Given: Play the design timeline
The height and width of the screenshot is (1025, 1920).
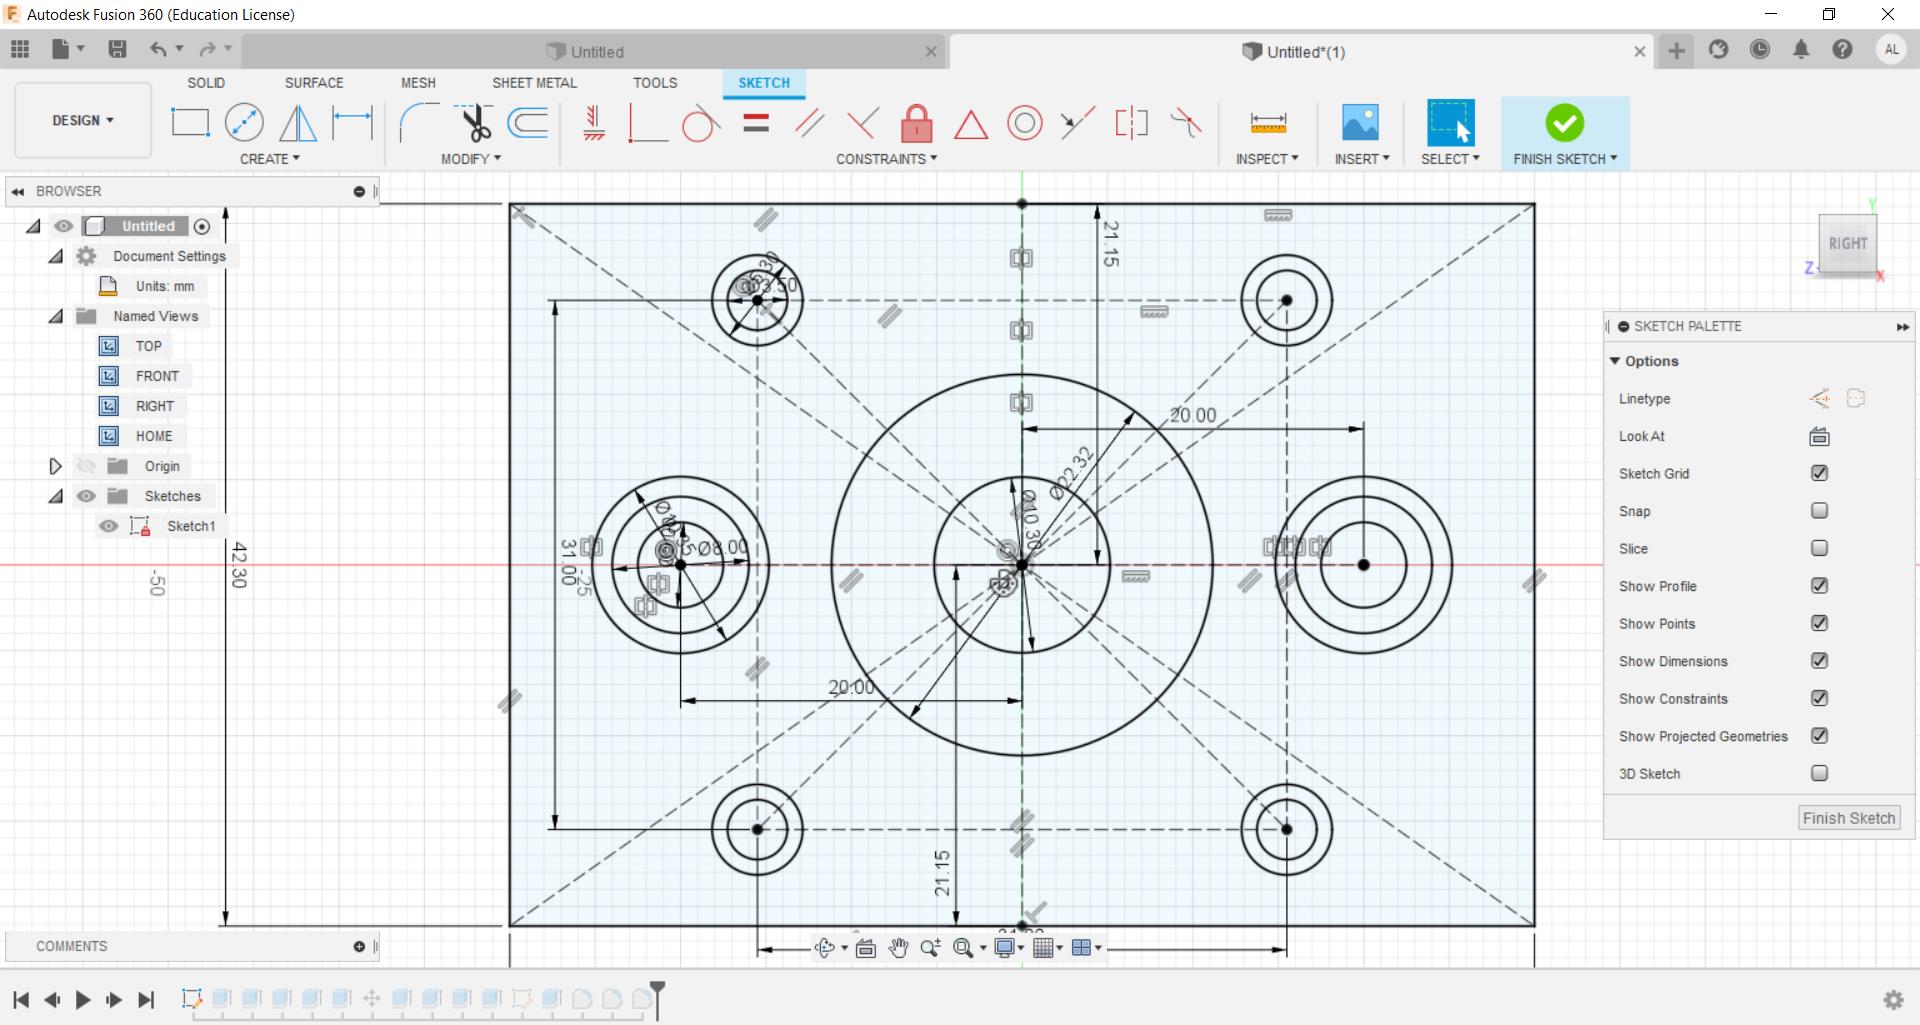Looking at the screenshot, I should [x=83, y=999].
